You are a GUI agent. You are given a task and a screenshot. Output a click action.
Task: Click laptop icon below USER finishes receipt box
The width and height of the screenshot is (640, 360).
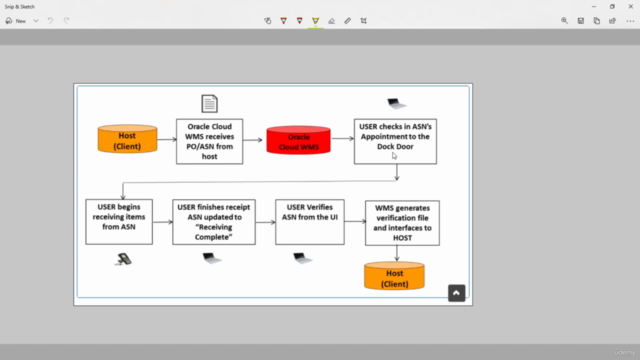[212, 258]
